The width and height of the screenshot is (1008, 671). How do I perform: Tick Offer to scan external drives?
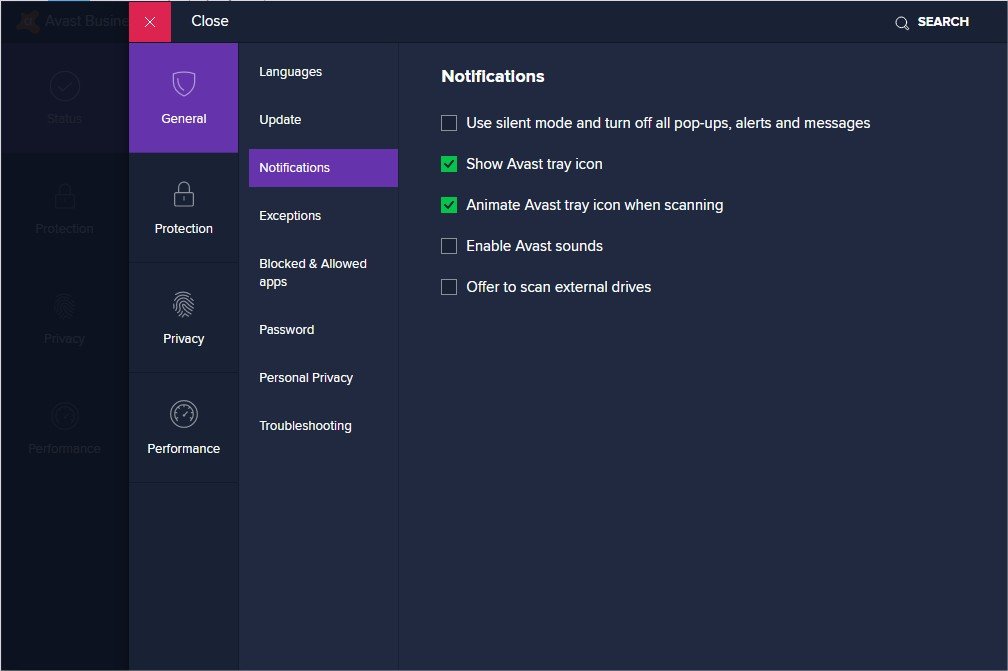(x=449, y=287)
